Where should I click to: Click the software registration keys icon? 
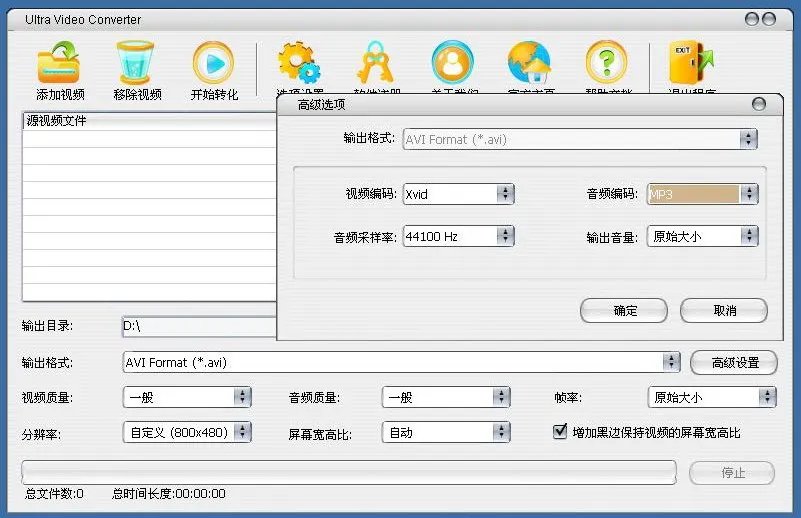click(375, 63)
